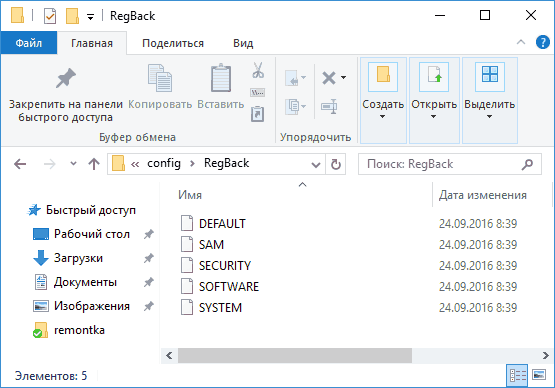The height and width of the screenshot is (388, 555).
Task: Show hidden path with double chevron in address bar
Action: click(135, 164)
